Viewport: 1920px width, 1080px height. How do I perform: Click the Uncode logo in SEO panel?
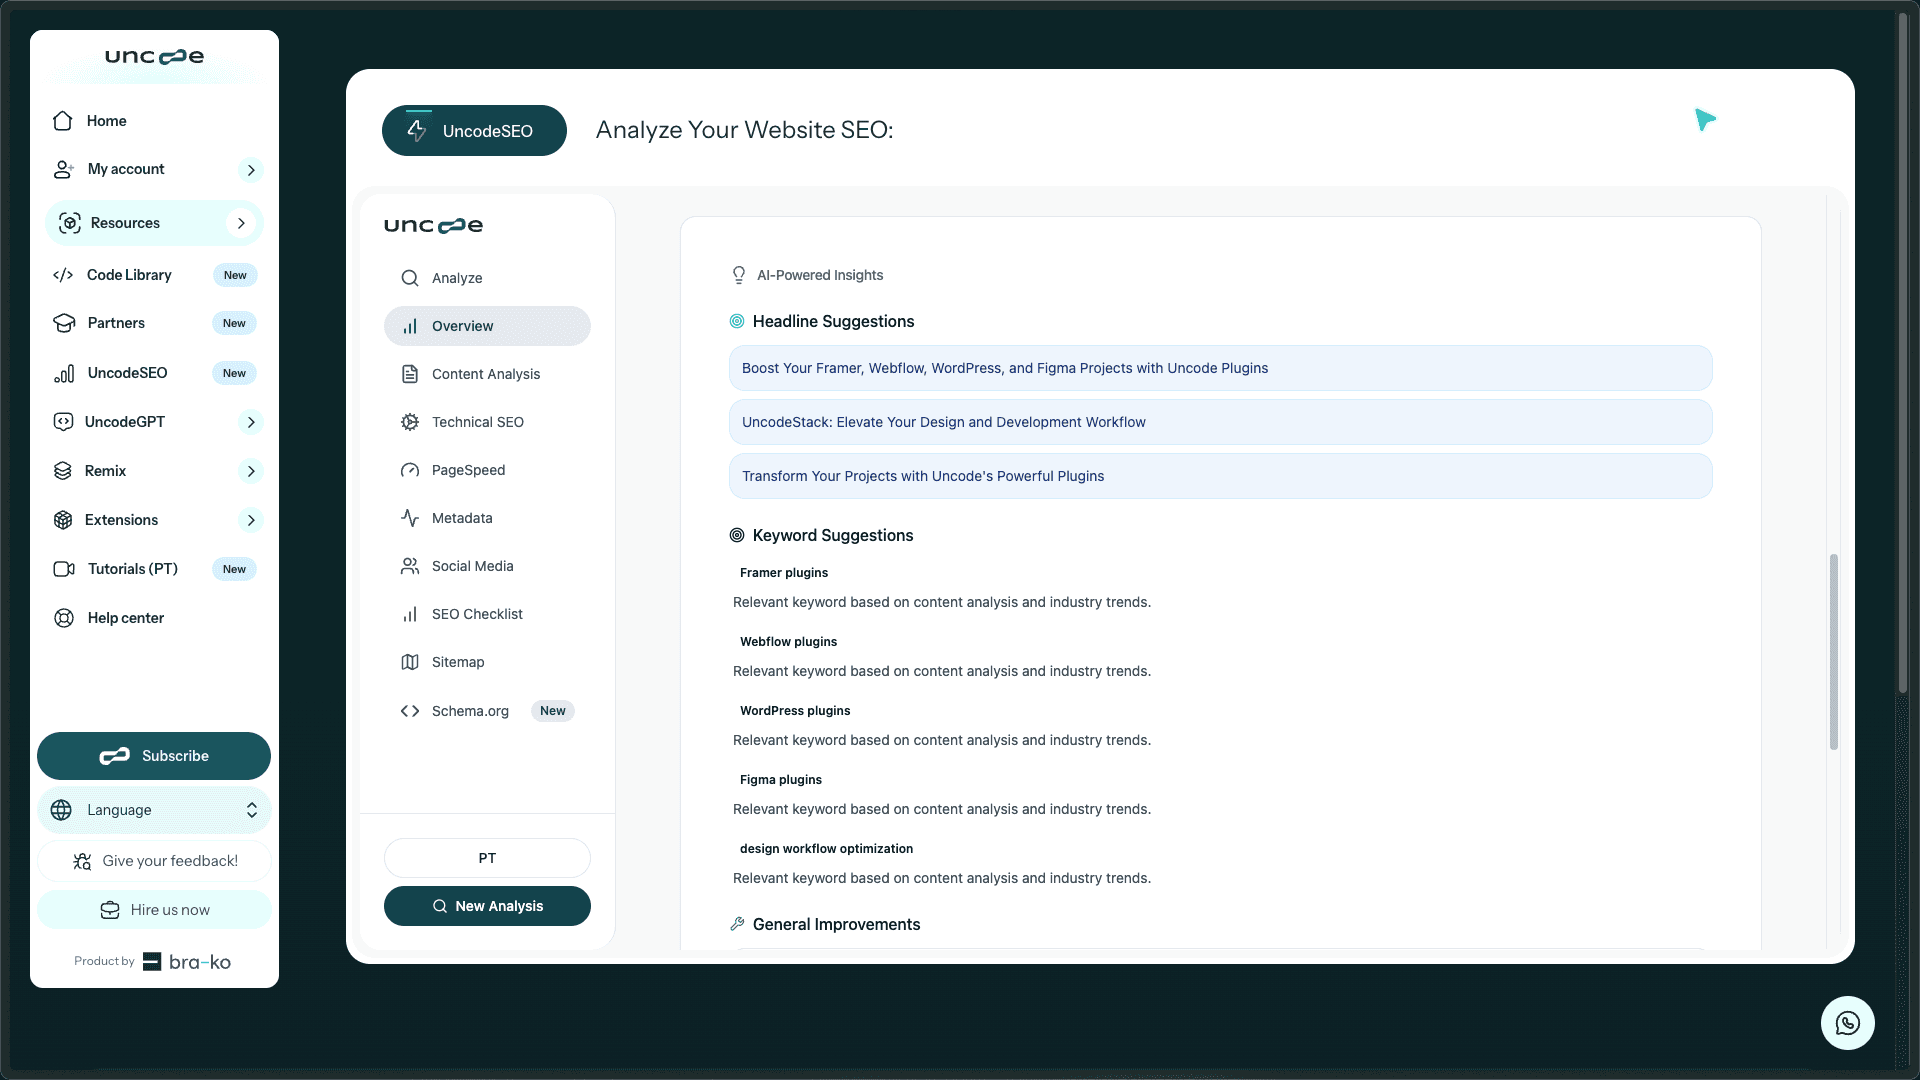pyautogui.click(x=433, y=225)
